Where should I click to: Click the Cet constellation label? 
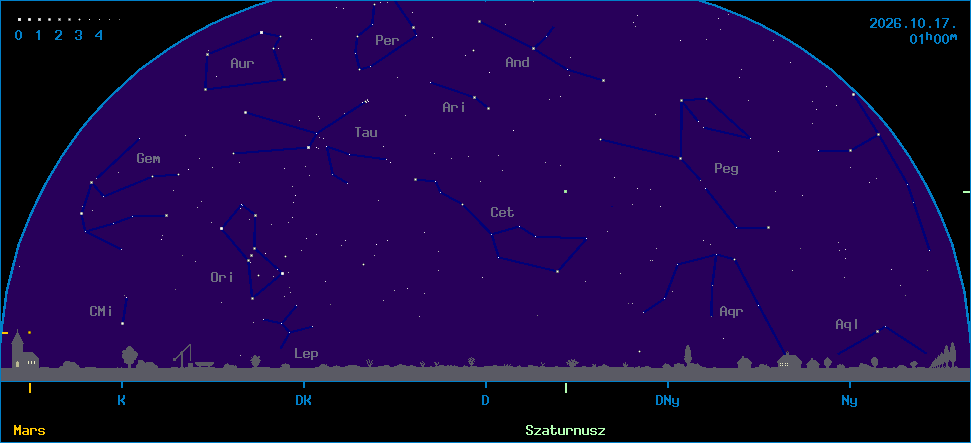[502, 213]
